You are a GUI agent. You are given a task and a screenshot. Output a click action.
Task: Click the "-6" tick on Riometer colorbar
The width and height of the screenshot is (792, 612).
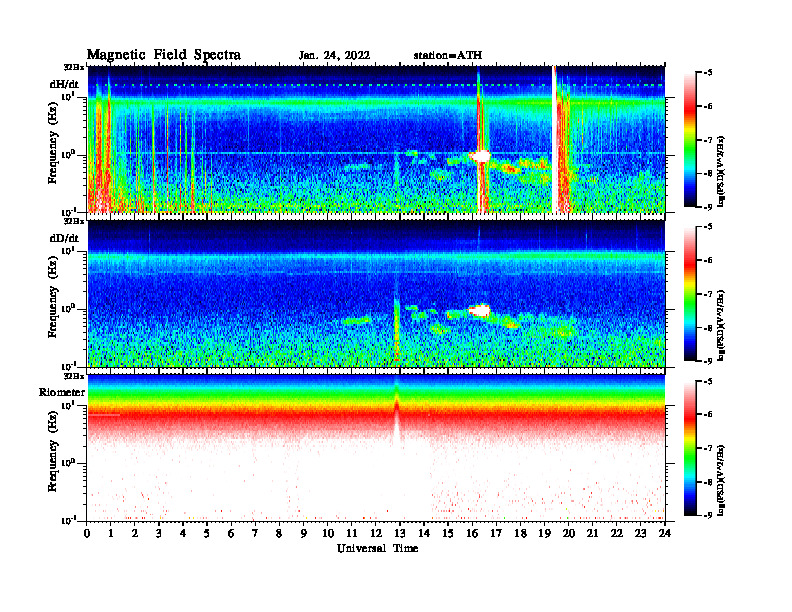pyautogui.click(x=708, y=414)
